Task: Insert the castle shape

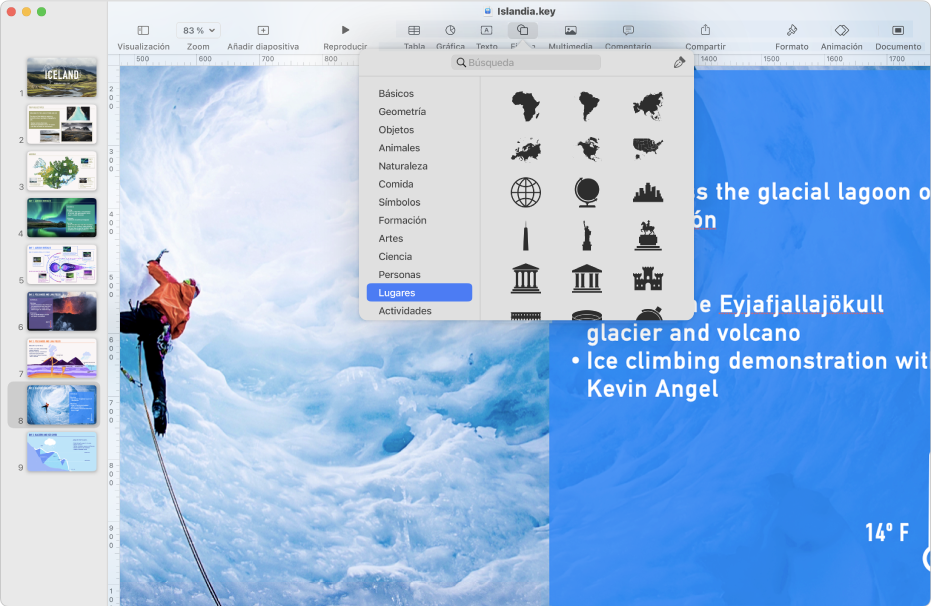Action: click(648, 279)
